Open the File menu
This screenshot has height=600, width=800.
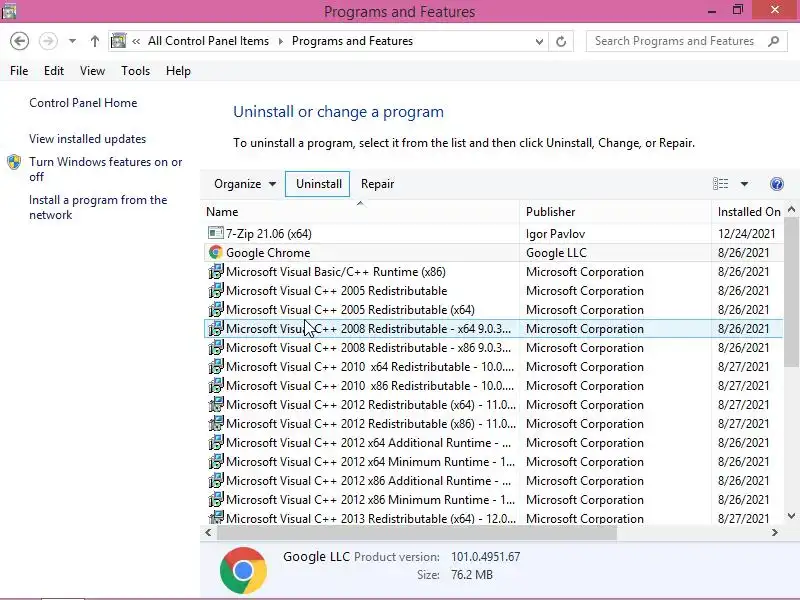click(x=19, y=71)
